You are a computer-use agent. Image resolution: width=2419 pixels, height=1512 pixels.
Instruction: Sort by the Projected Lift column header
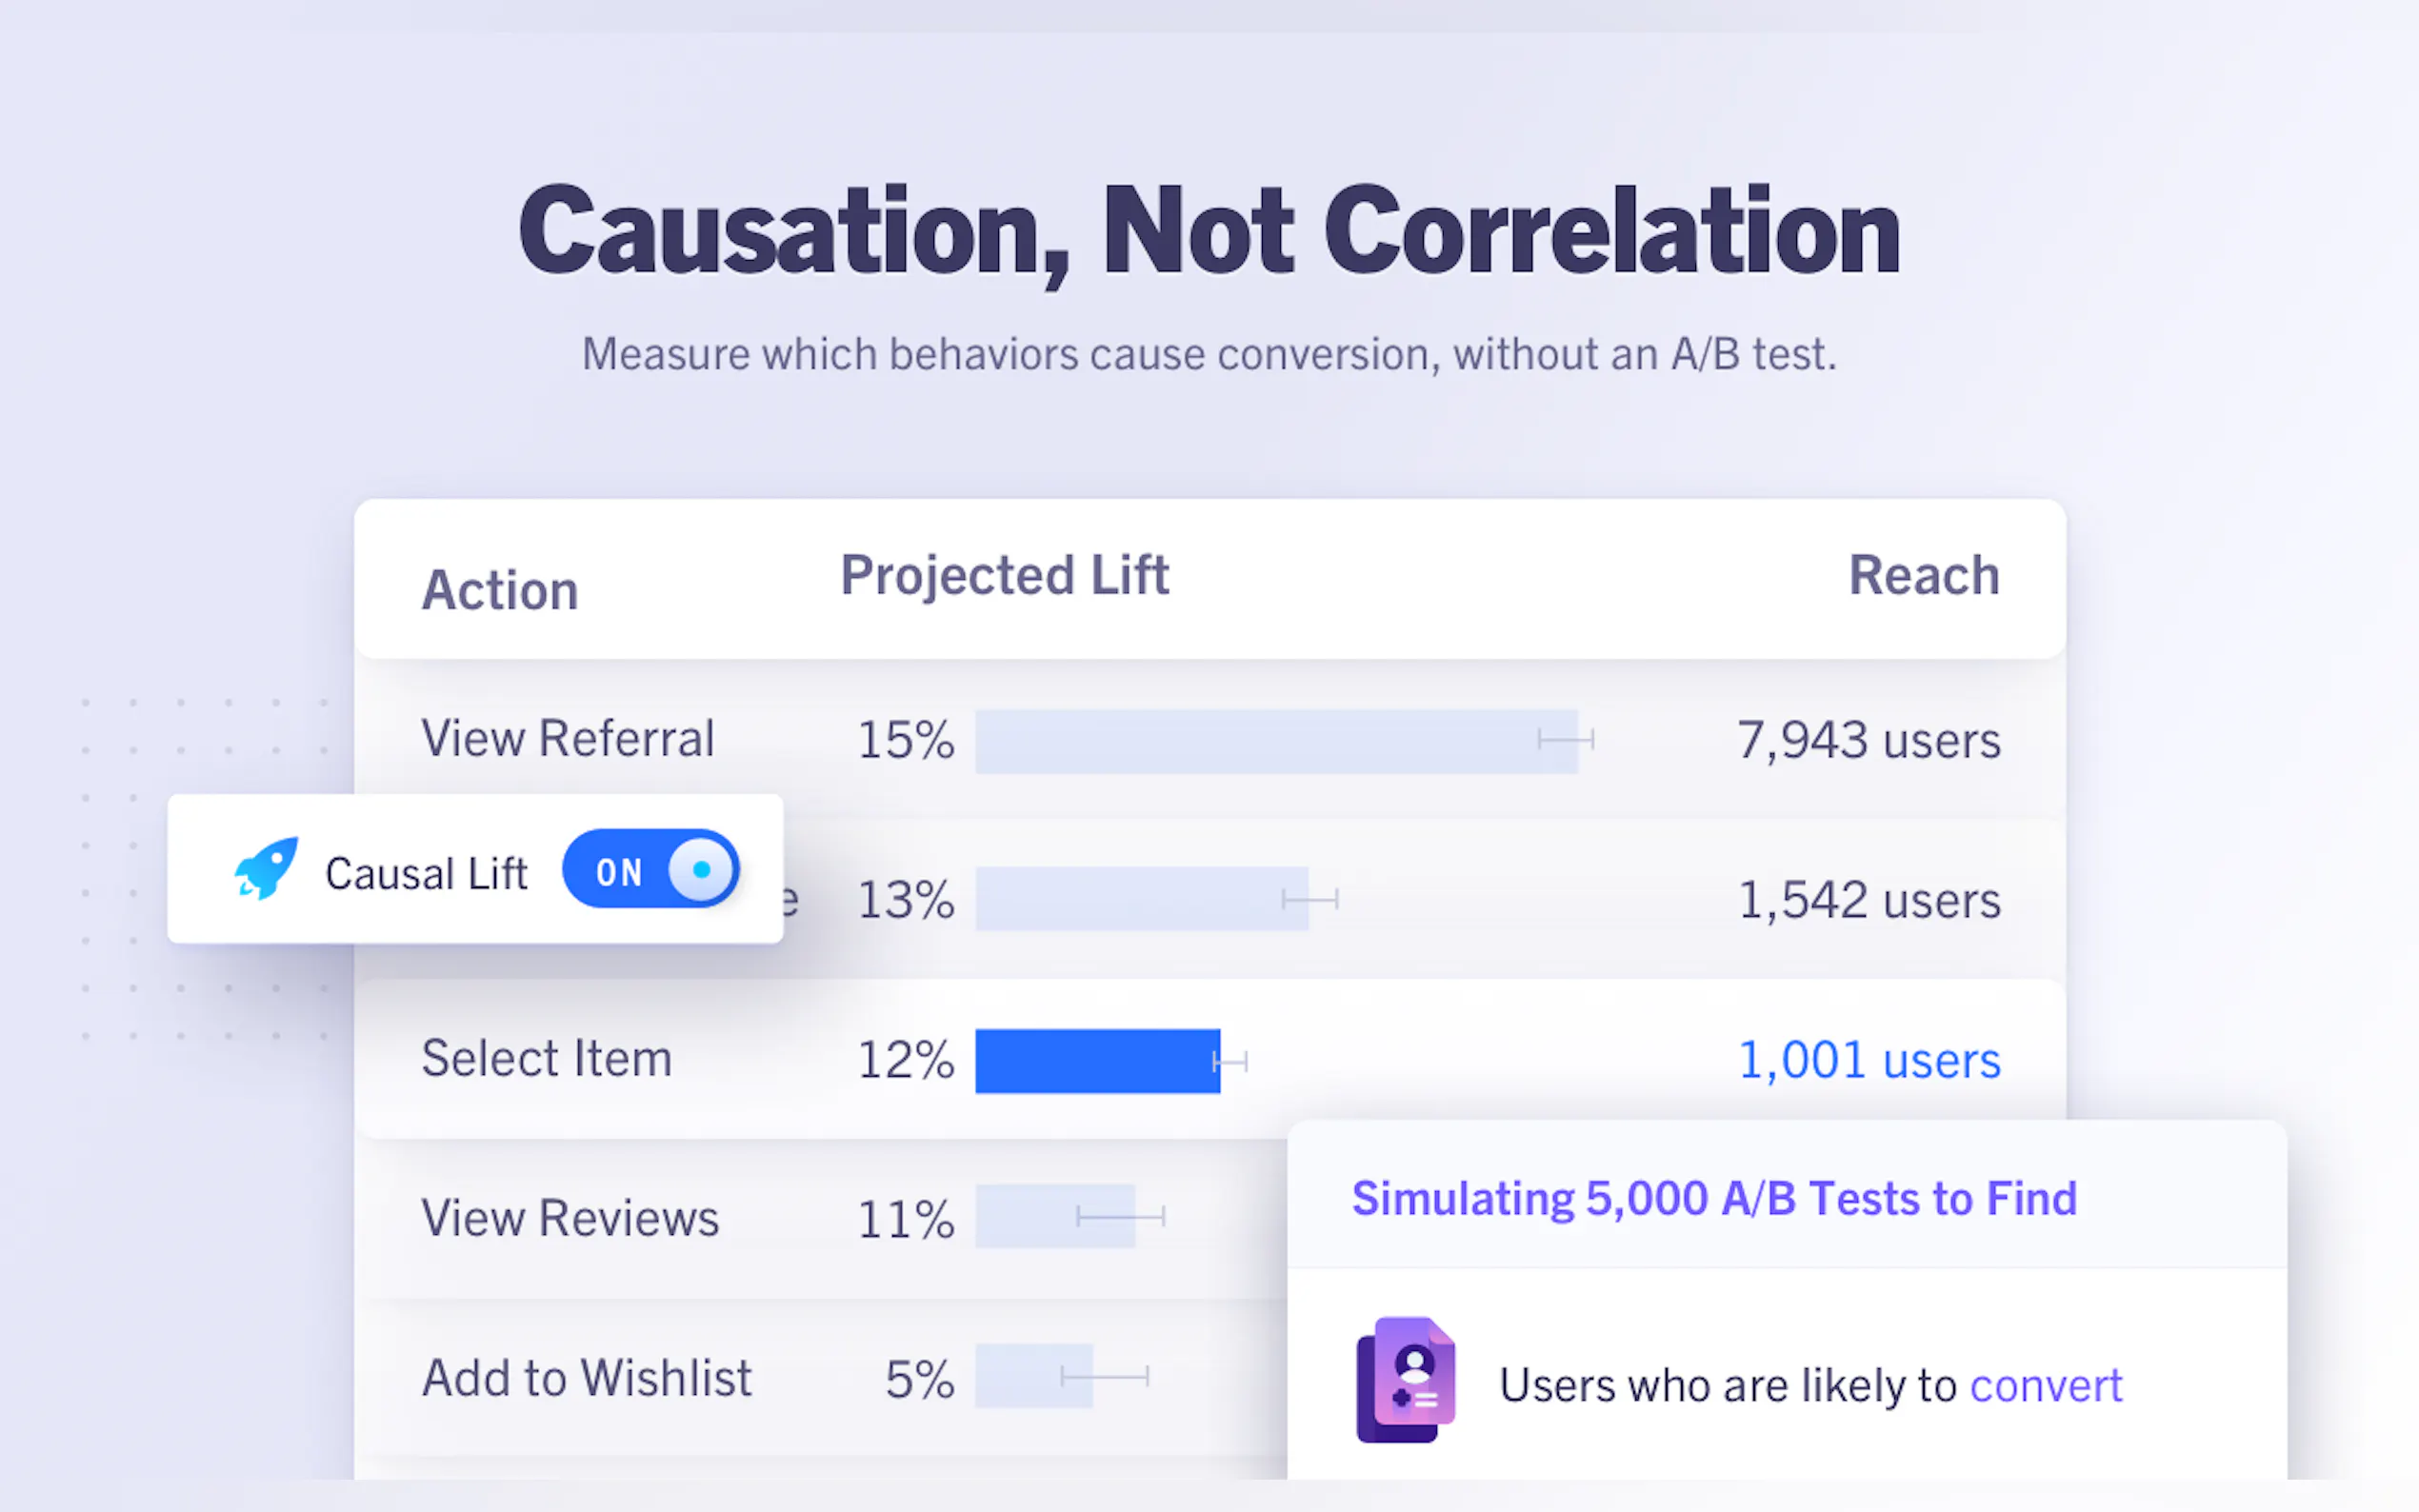tap(1004, 576)
